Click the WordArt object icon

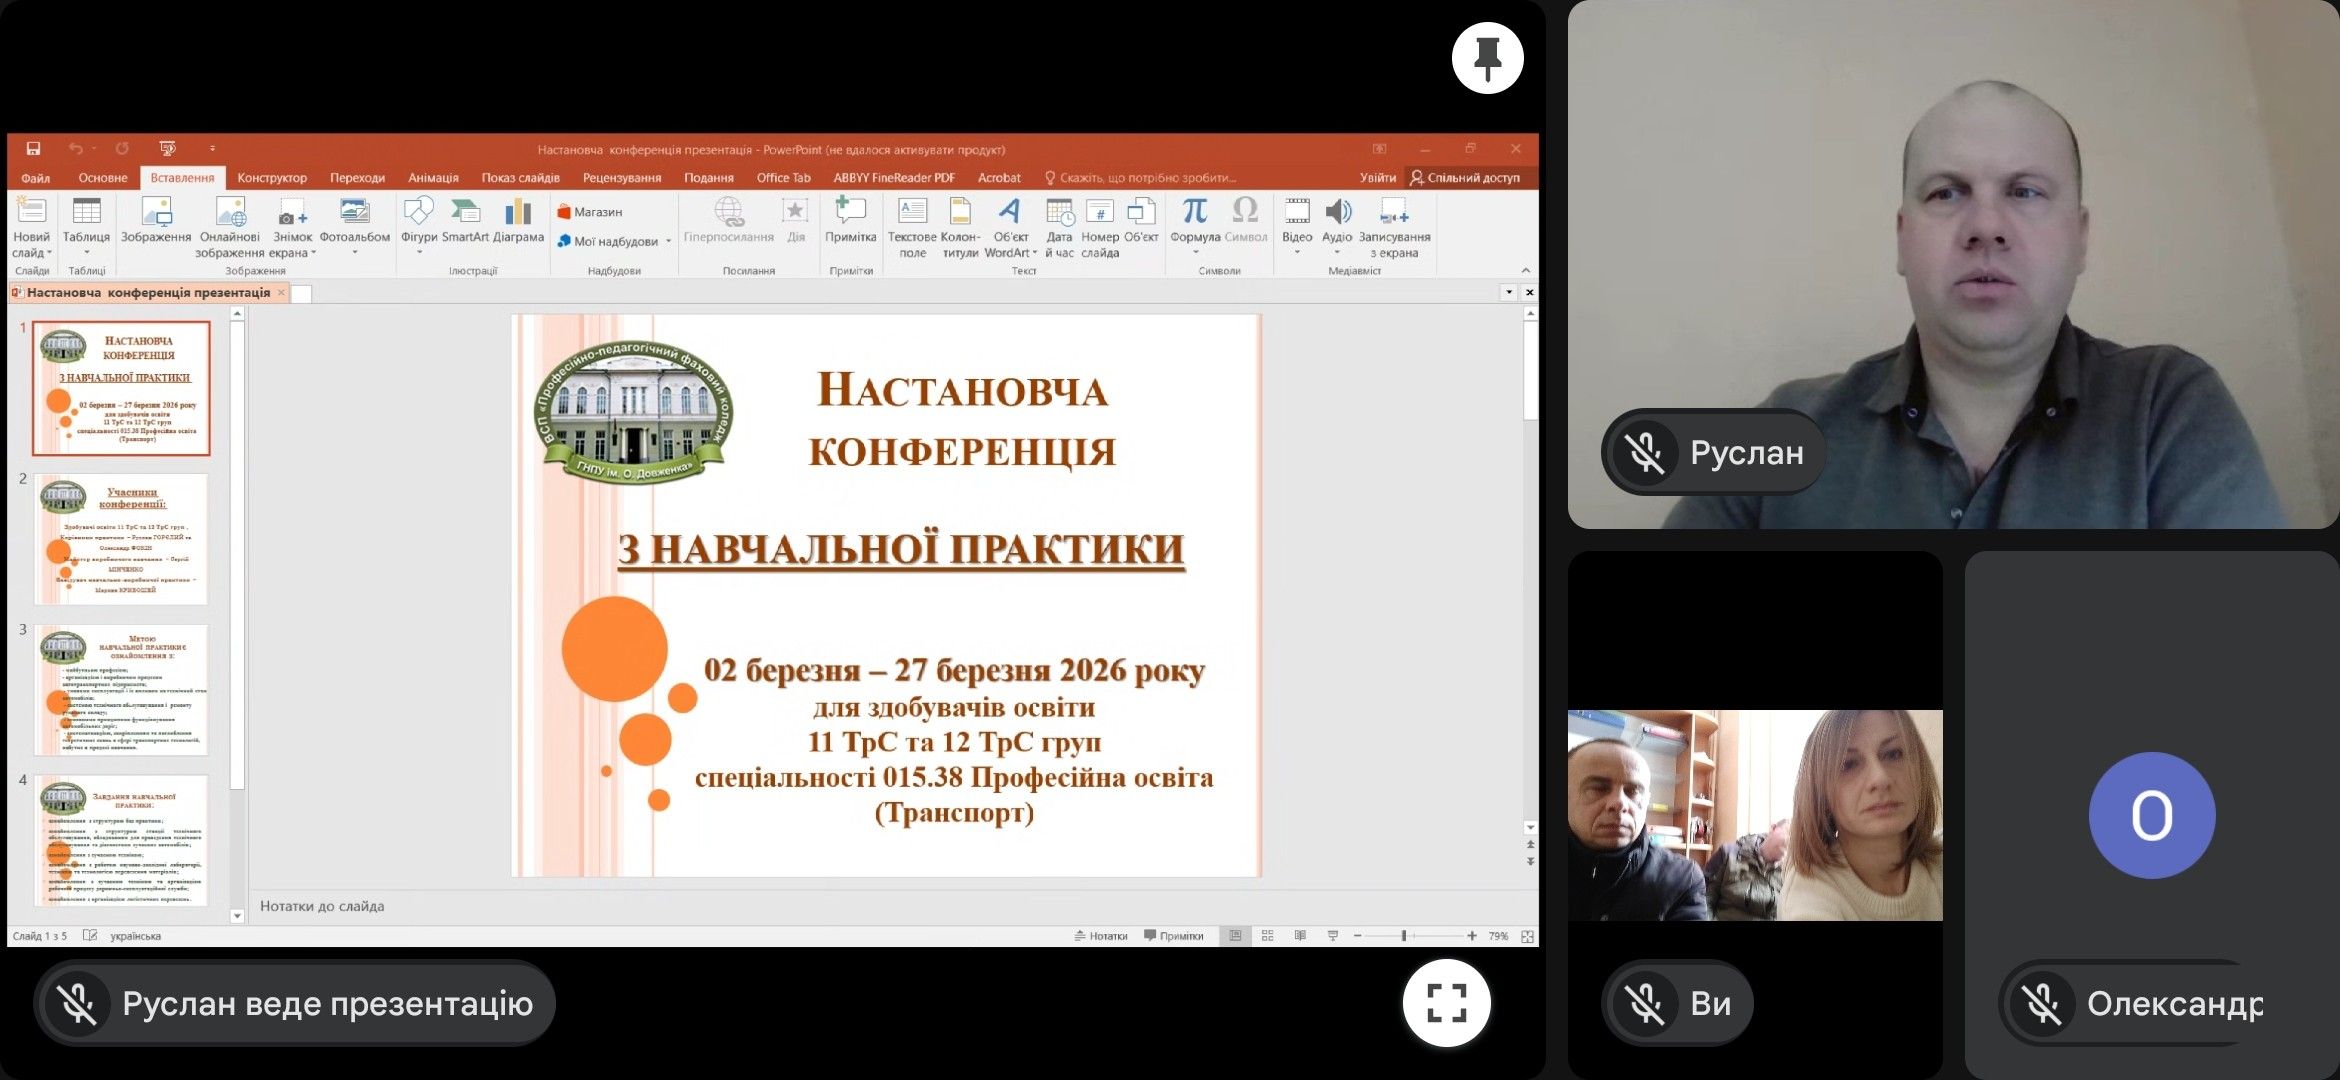[1010, 211]
